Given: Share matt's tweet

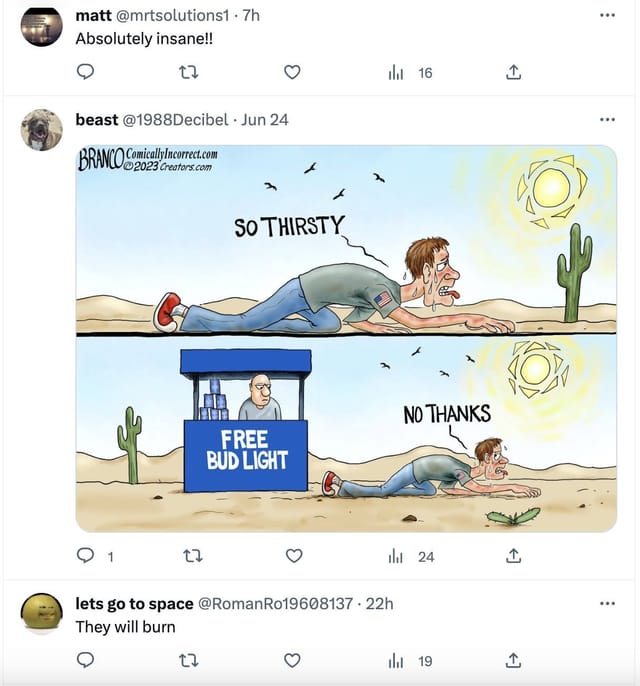Looking at the screenshot, I should [x=513, y=72].
